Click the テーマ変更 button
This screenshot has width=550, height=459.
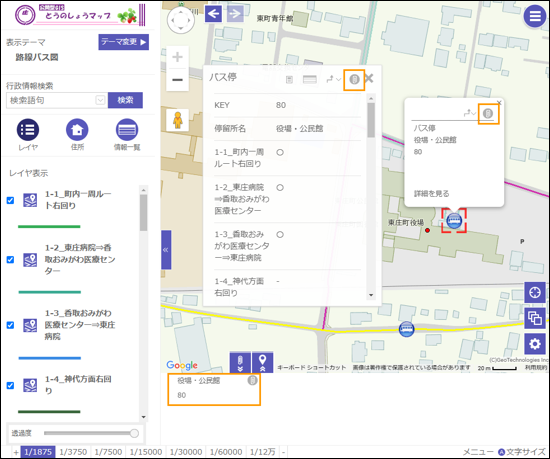click(x=123, y=42)
